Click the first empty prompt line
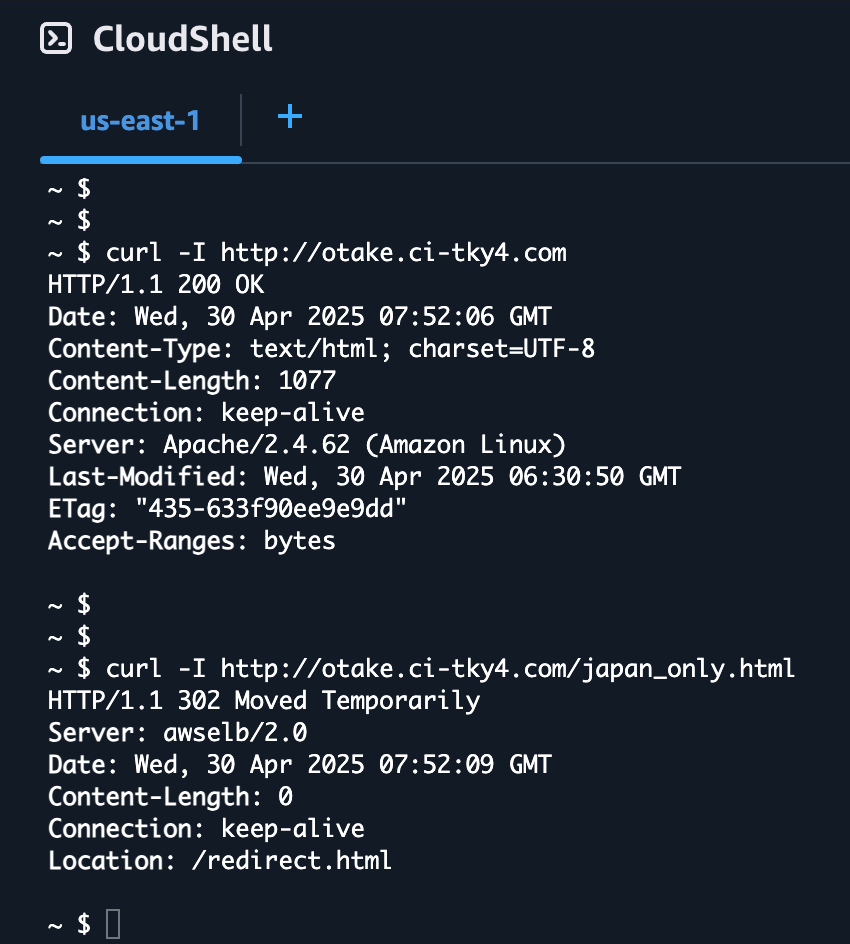 coord(69,189)
